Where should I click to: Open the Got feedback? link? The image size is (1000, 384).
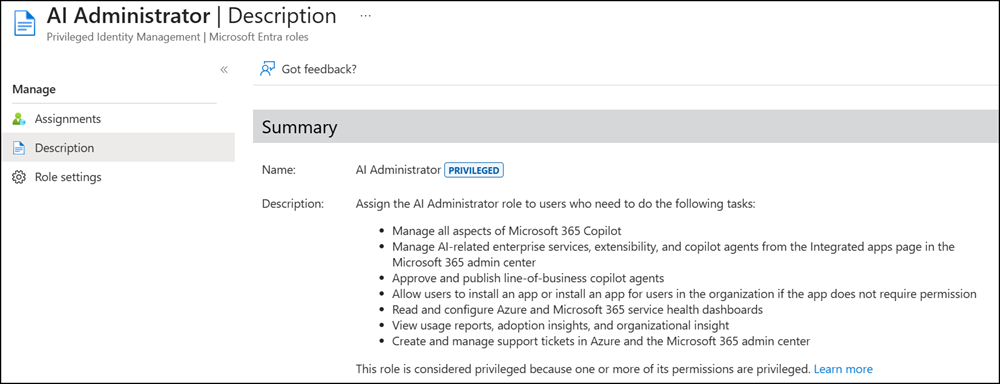319,69
